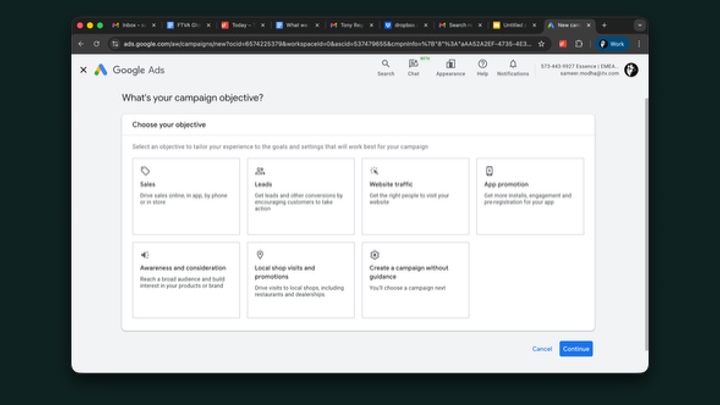Switch to the Search Gmail tab
Viewport: 720px width, 405px height.
pos(460,25)
